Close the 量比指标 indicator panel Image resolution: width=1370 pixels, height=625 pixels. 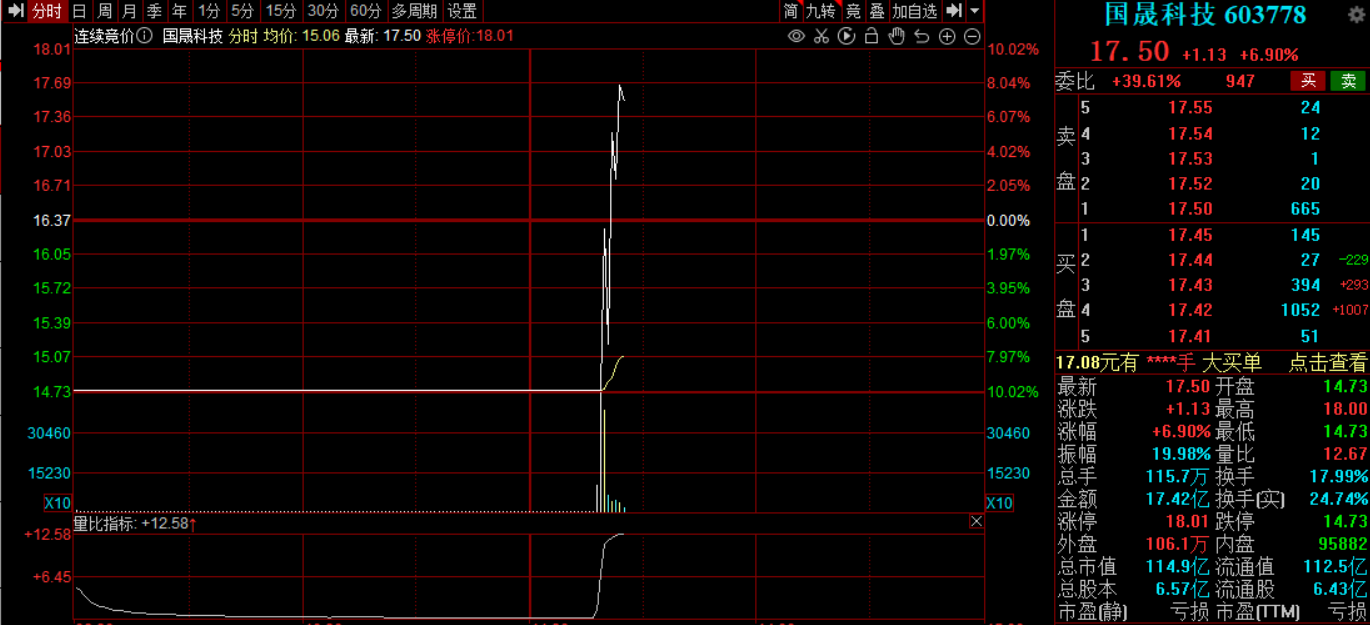[x=976, y=521]
